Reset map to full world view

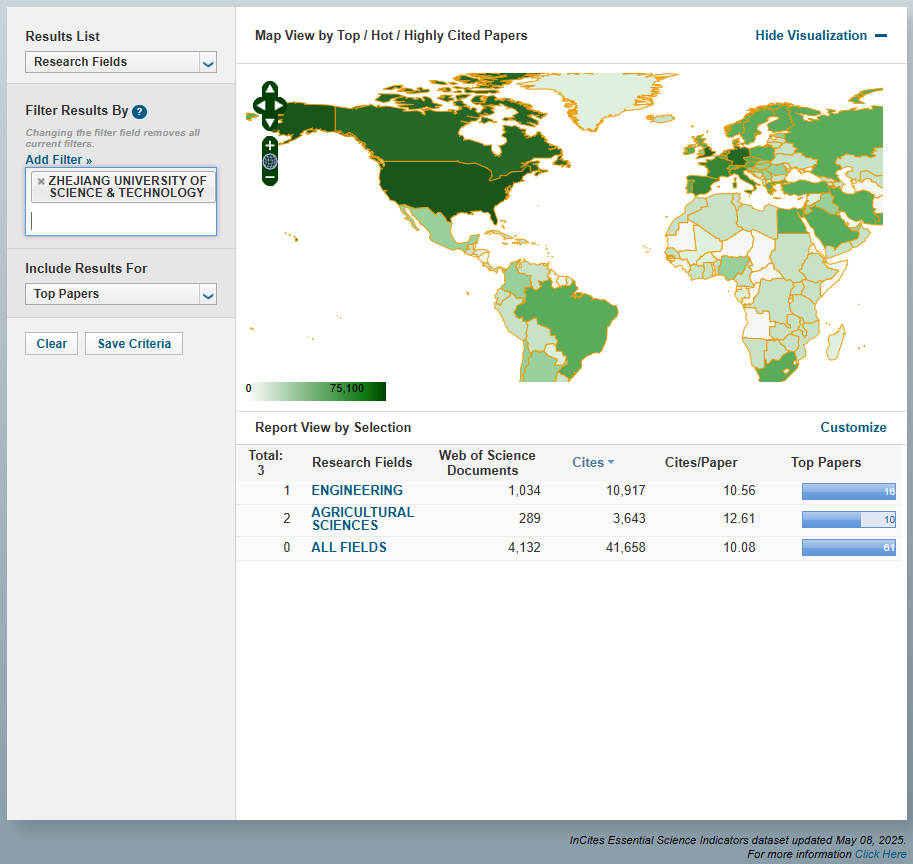click(270, 161)
